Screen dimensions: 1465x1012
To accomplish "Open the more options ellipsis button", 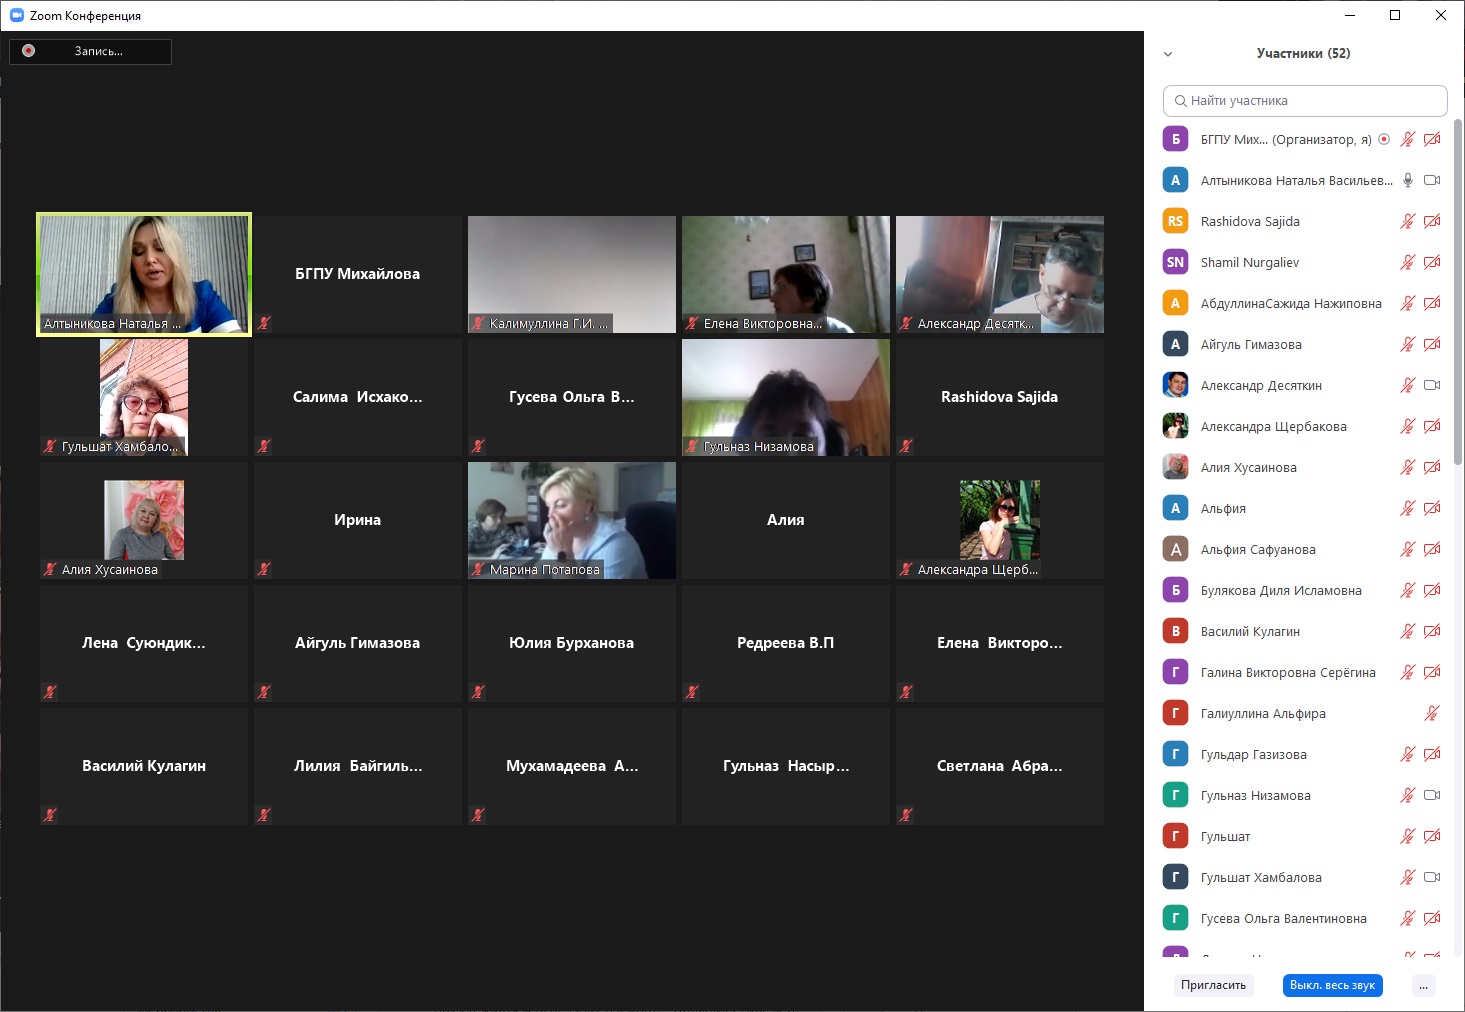I will pyautogui.click(x=1423, y=985).
